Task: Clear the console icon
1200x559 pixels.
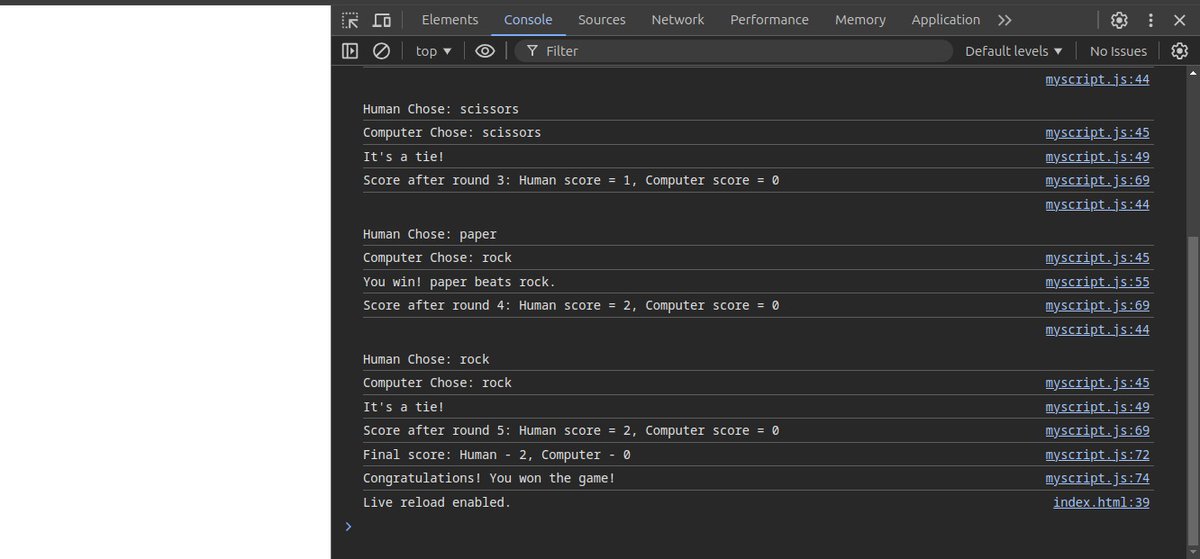Action: [x=381, y=51]
